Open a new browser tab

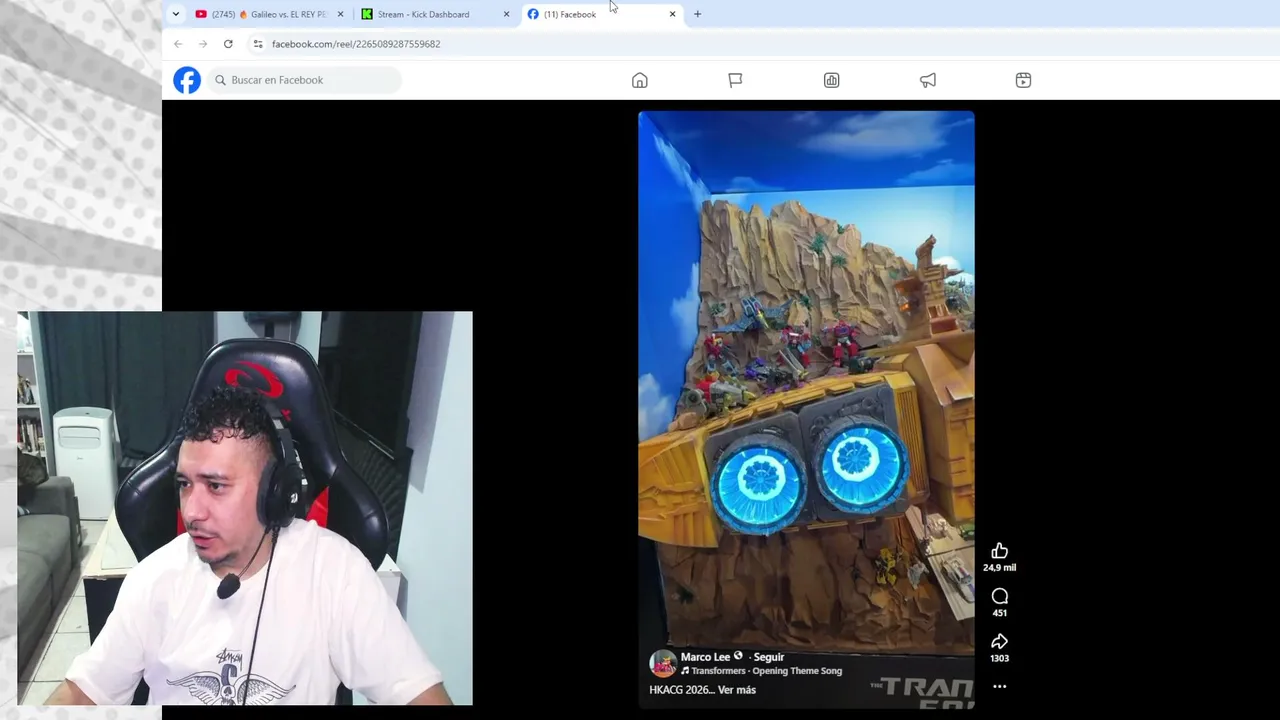click(x=697, y=14)
